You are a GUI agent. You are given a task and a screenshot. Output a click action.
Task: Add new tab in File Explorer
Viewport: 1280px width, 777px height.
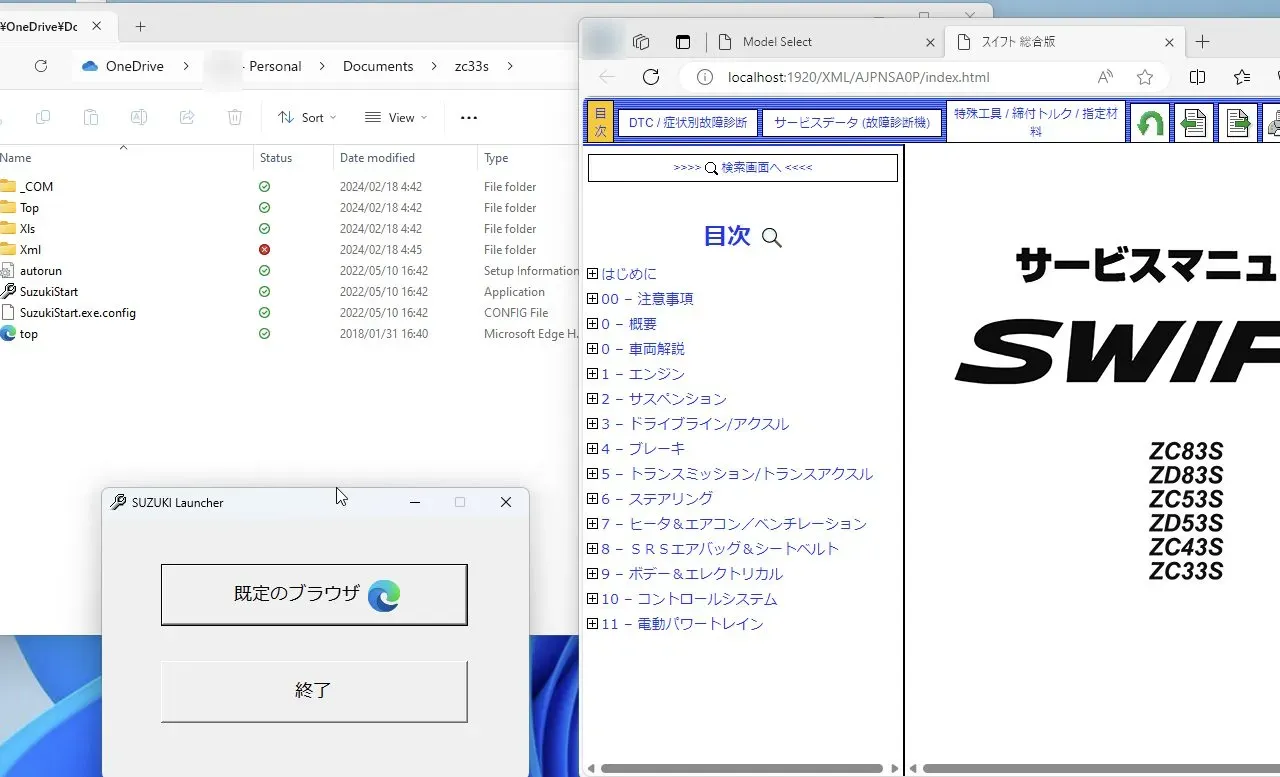[140, 27]
